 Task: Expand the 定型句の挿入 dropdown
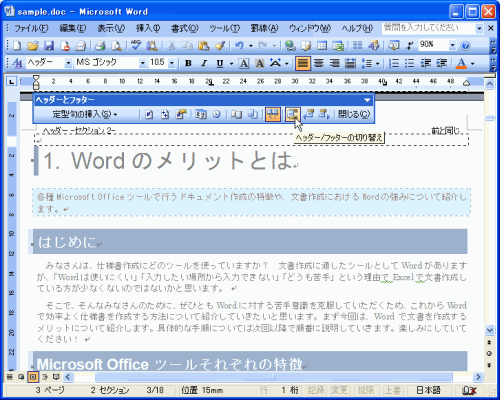(85, 114)
